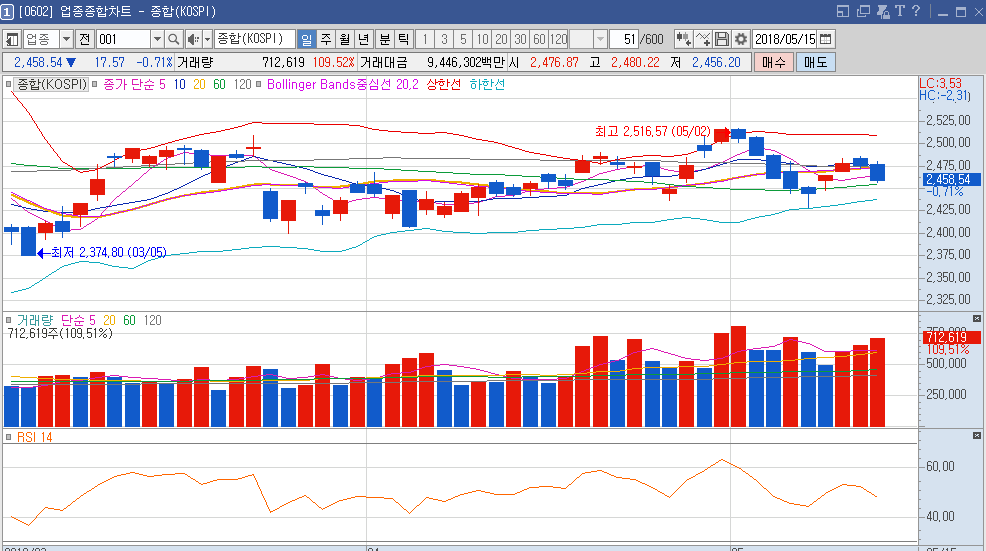This screenshot has width=986, height=551.
Task: Click the search magnifier icon
Action: [x=172, y=39]
